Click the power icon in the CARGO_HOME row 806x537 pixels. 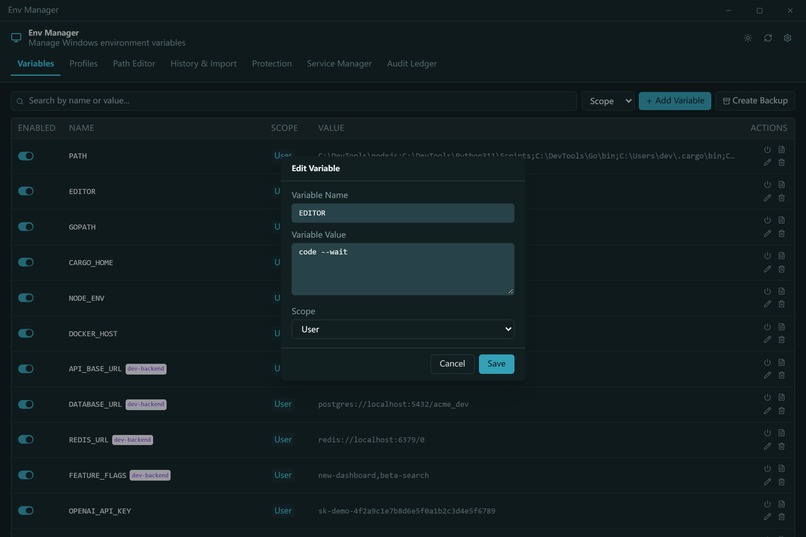point(767,255)
